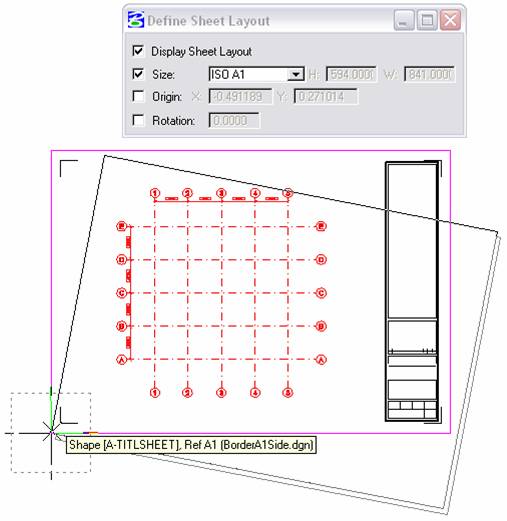
Task: Click the MicroStation icon in dialog title bar
Action: (x=136, y=20)
